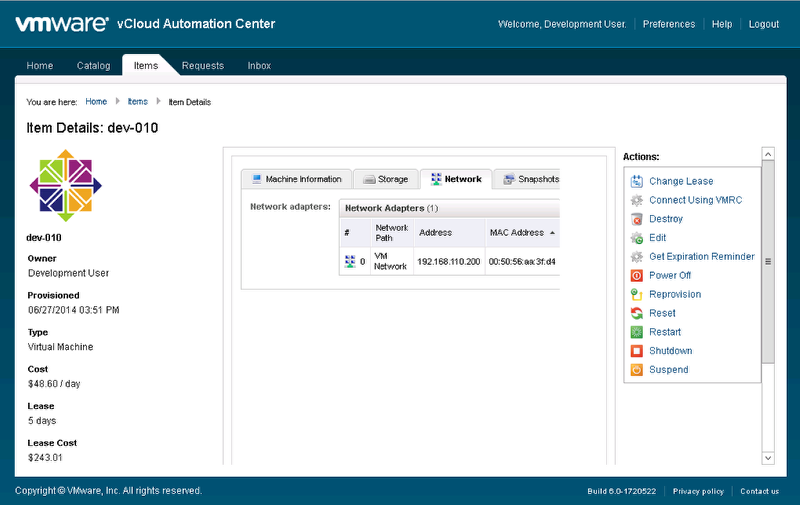Click the Change Lease calendar icon
This screenshot has height=505, width=800.
coord(636,181)
